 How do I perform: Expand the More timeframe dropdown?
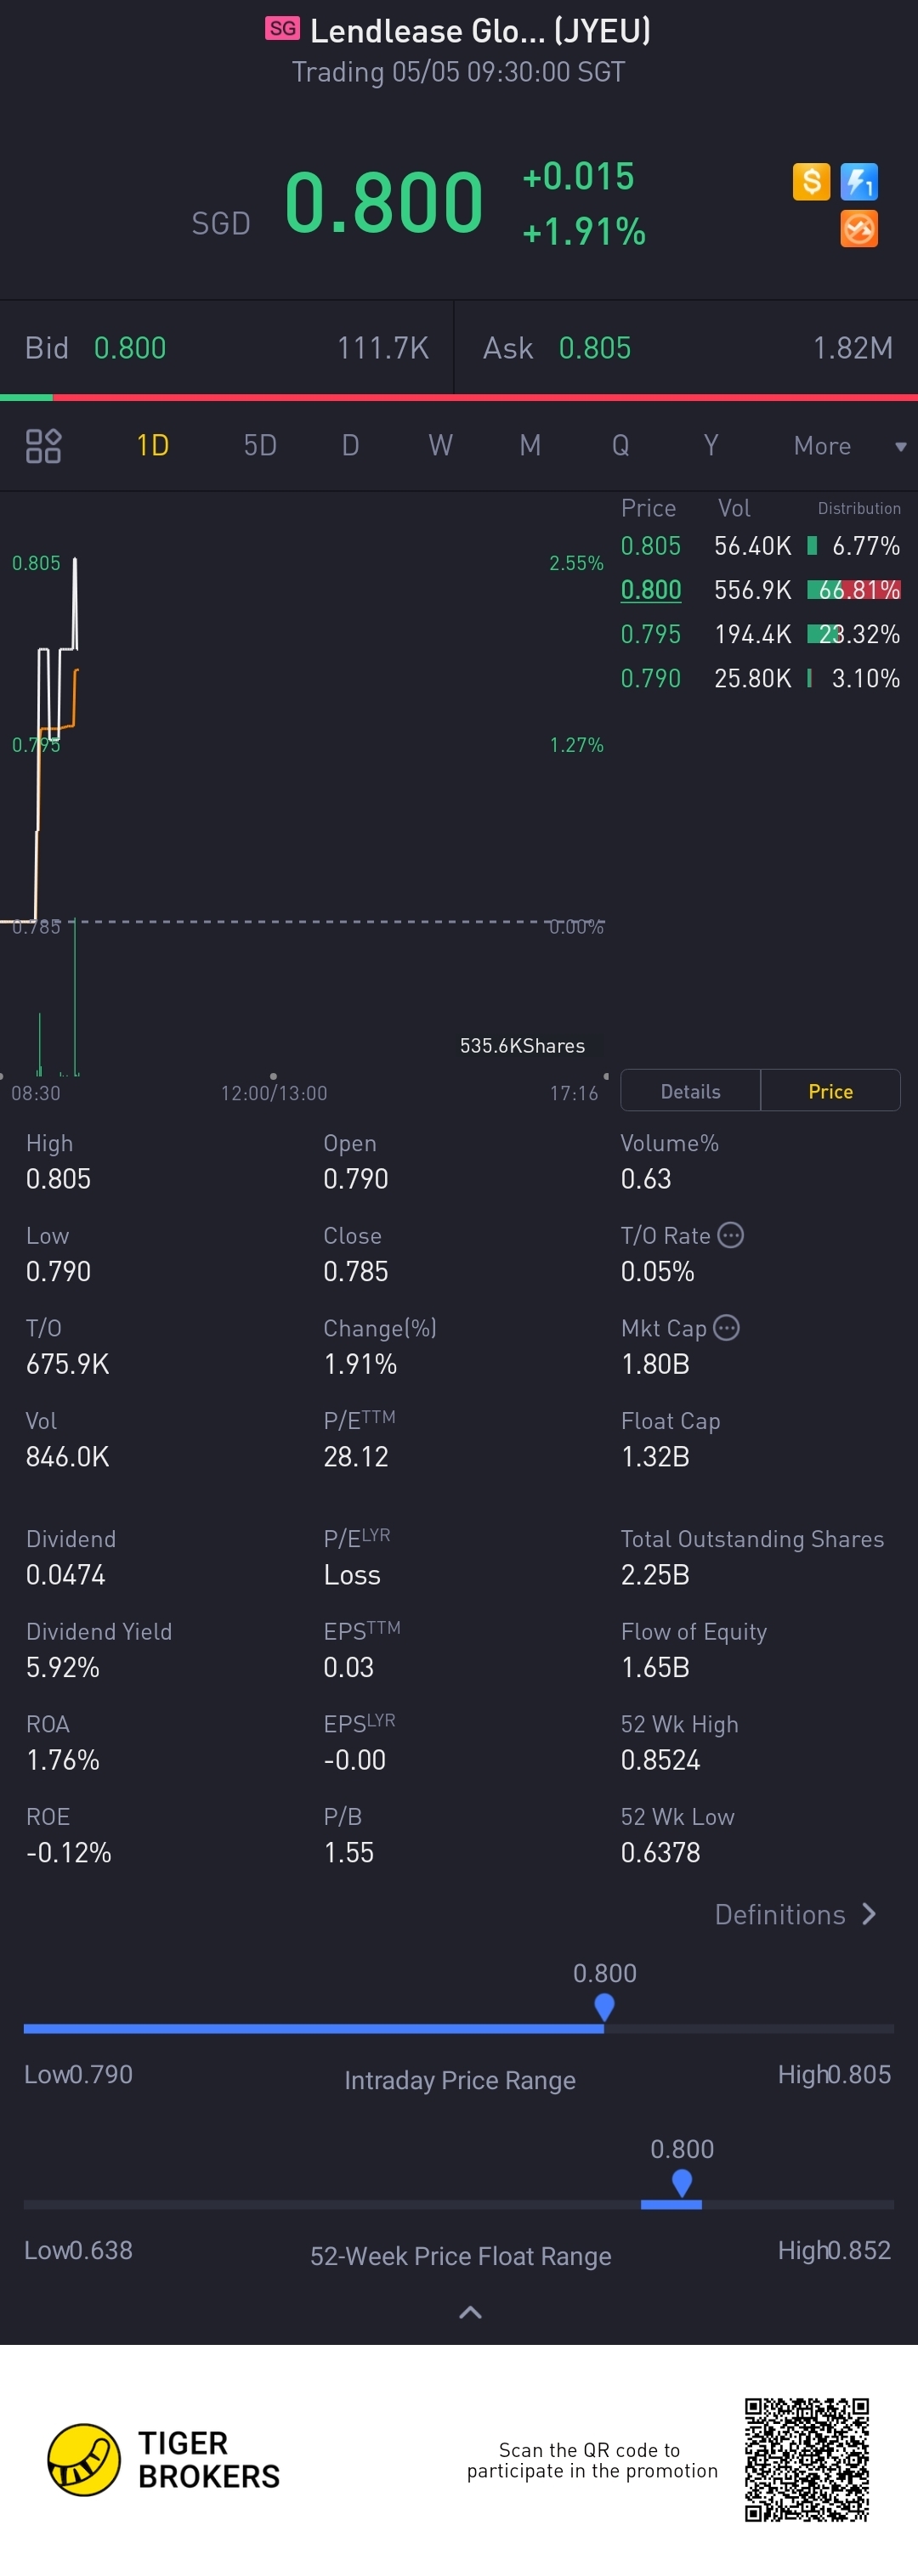848,446
